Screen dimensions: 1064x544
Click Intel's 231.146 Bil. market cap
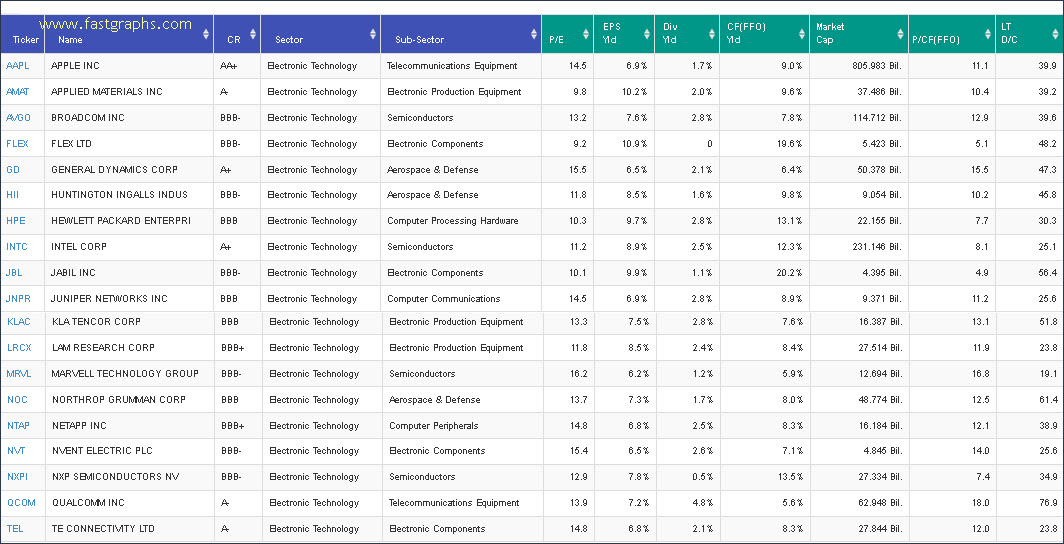[876, 247]
